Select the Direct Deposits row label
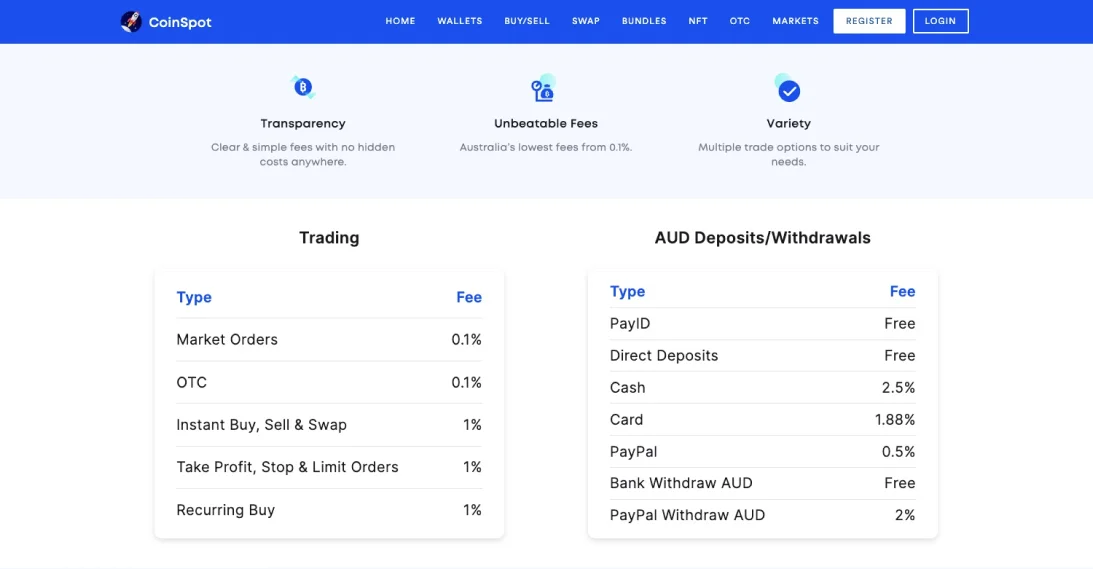This screenshot has width=1093, height=569. pyautogui.click(x=664, y=356)
